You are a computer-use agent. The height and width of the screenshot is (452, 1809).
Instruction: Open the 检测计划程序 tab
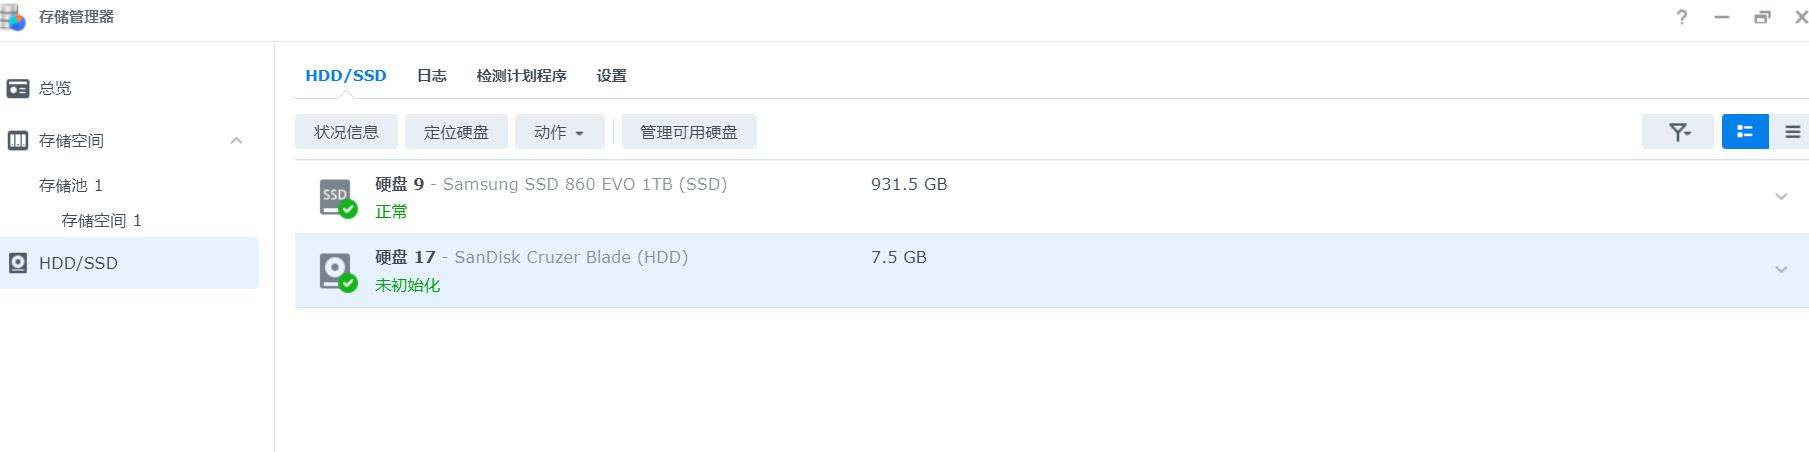pyautogui.click(x=521, y=76)
